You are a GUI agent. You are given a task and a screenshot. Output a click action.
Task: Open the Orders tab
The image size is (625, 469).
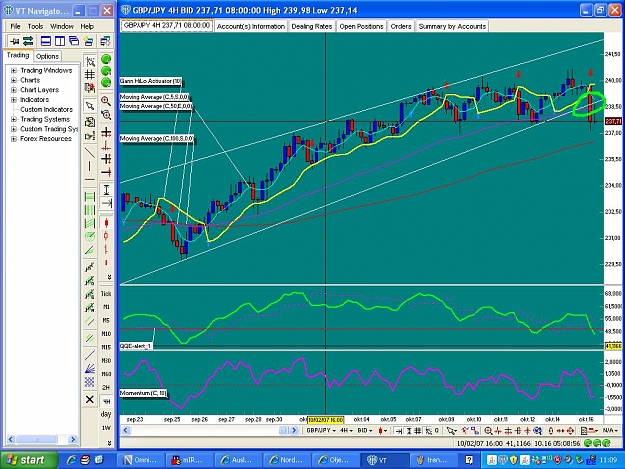click(x=401, y=26)
